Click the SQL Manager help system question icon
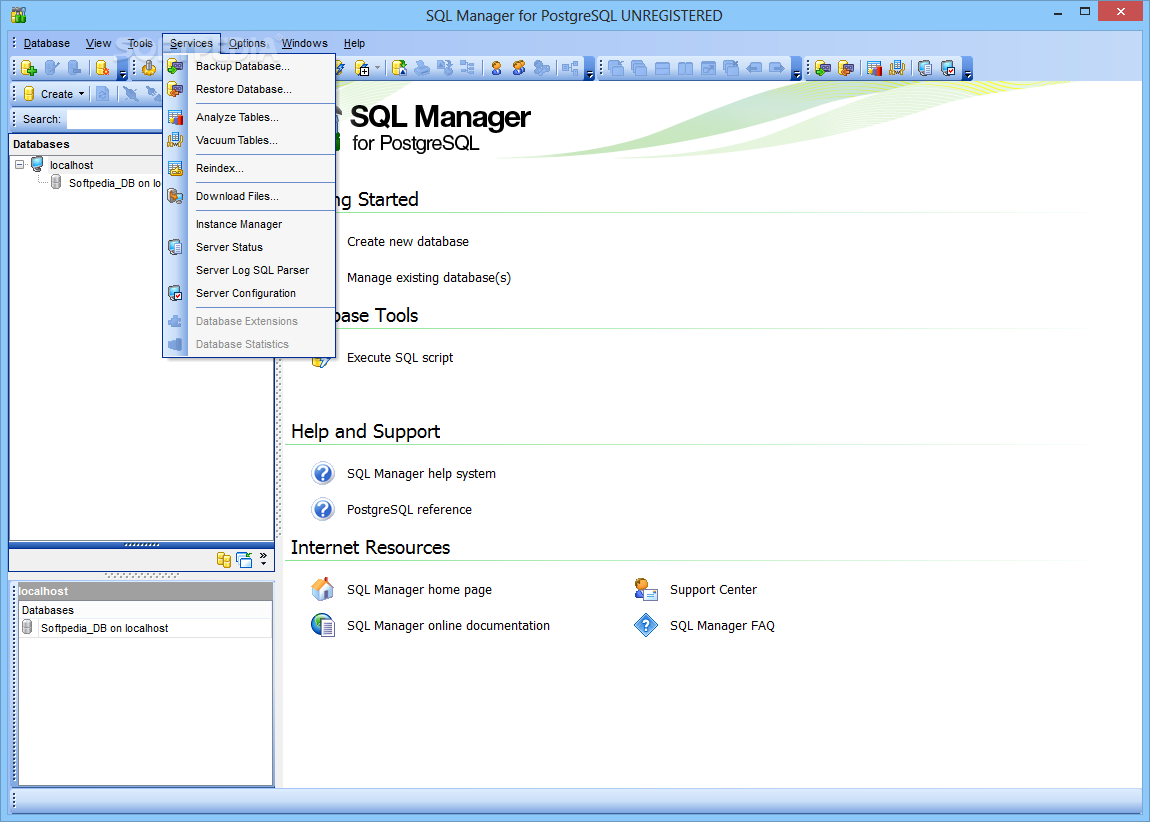The width and height of the screenshot is (1150, 822). (x=323, y=473)
